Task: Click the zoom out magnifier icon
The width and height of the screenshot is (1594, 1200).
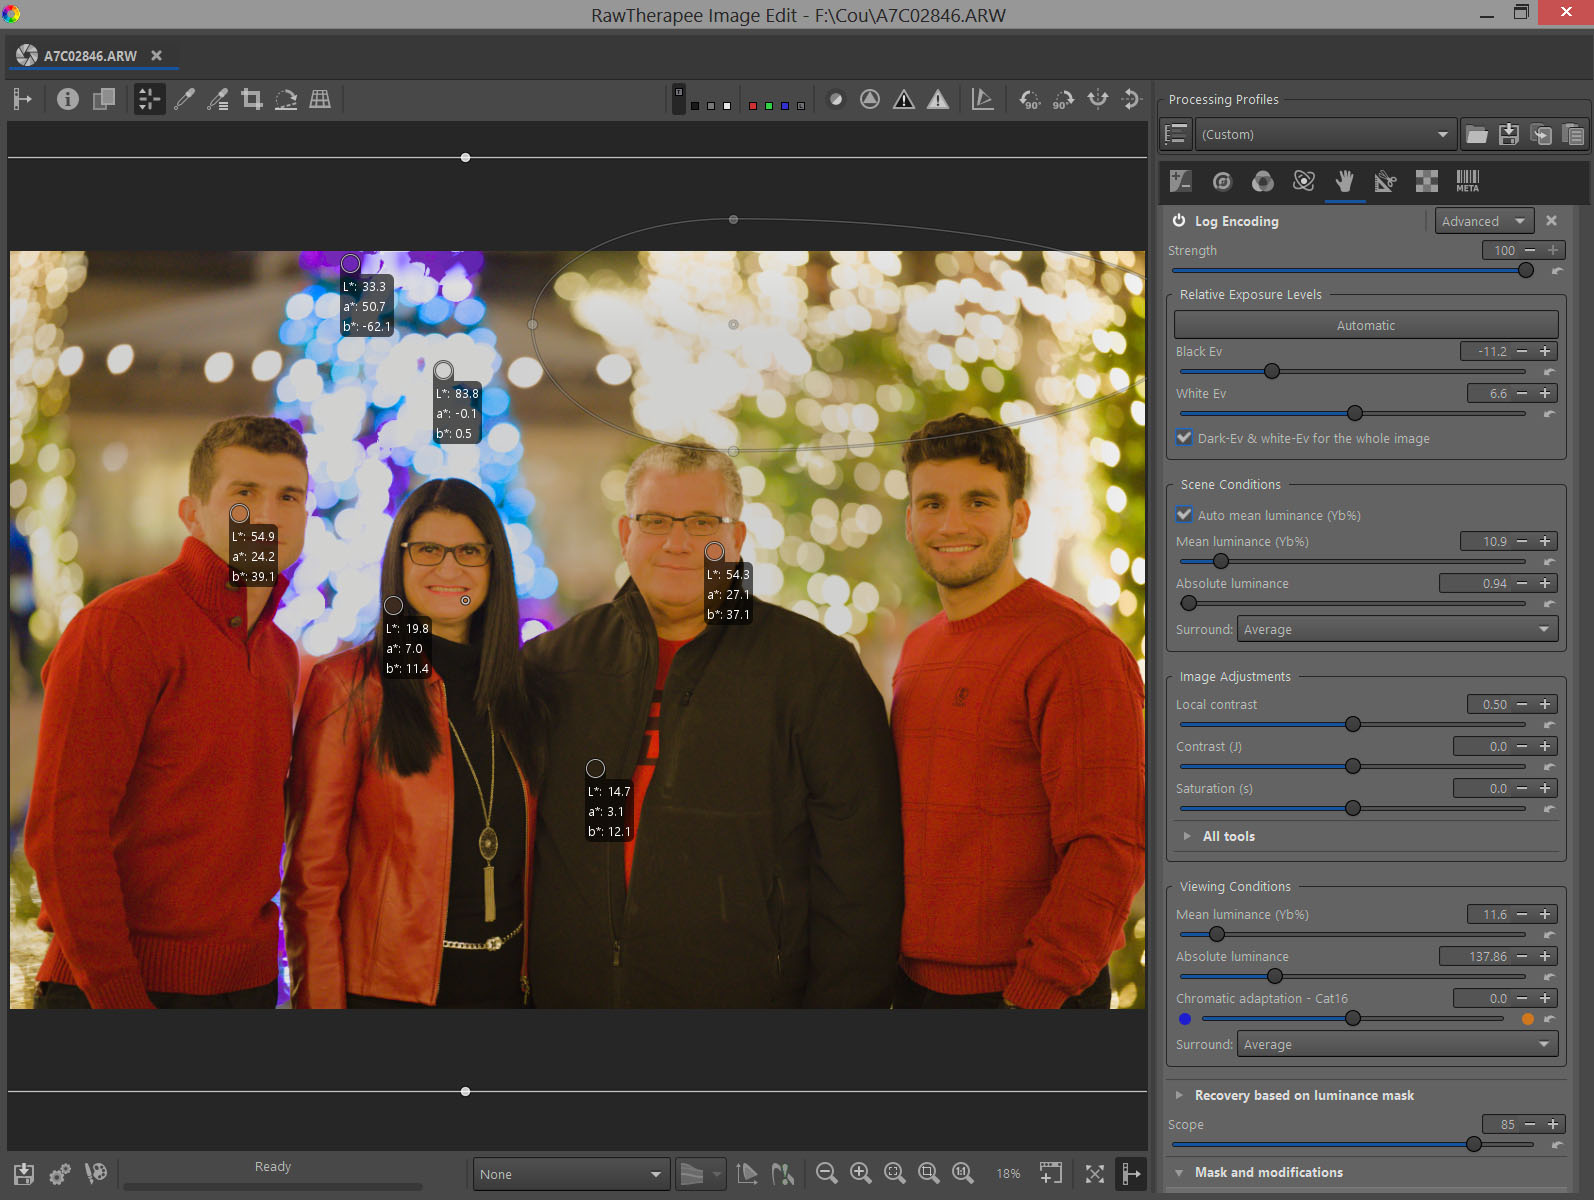Action: point(826,1173)
